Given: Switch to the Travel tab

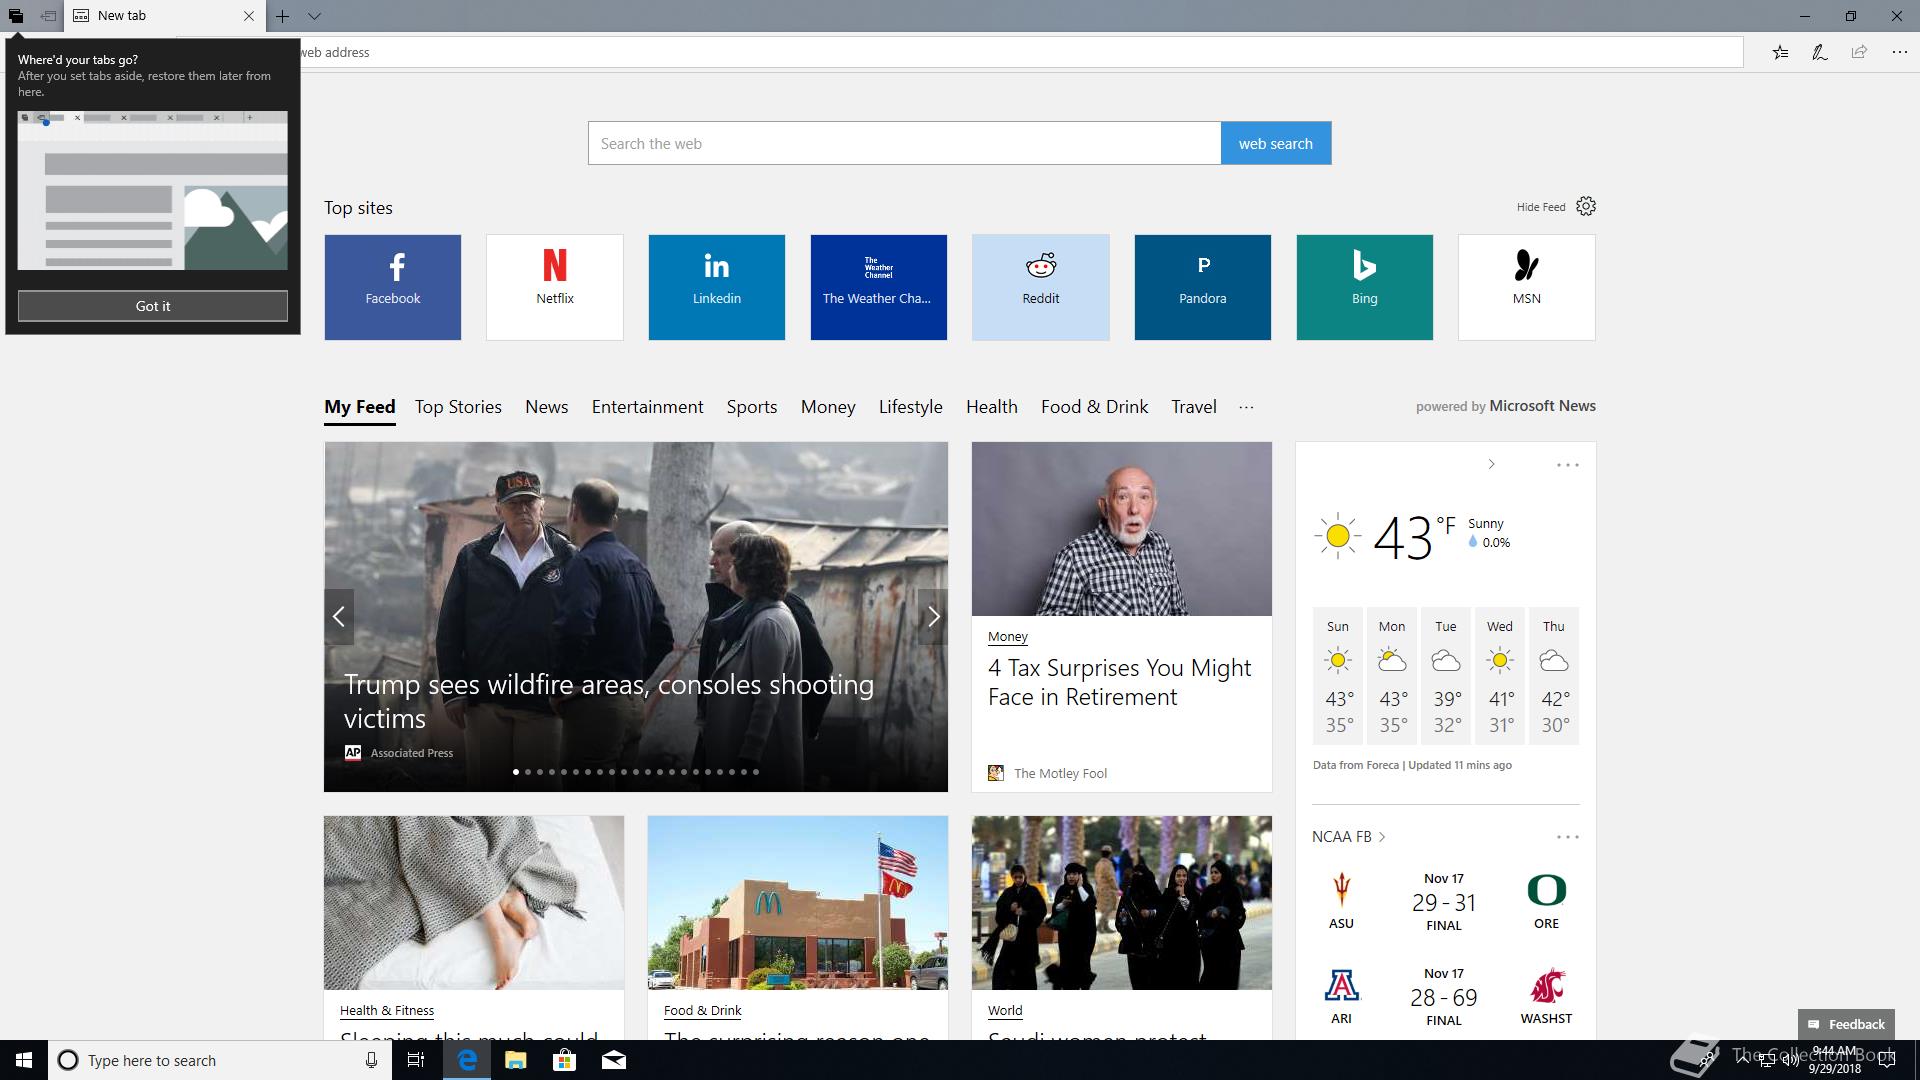Looking at the screenshot, I should 1194,407.
